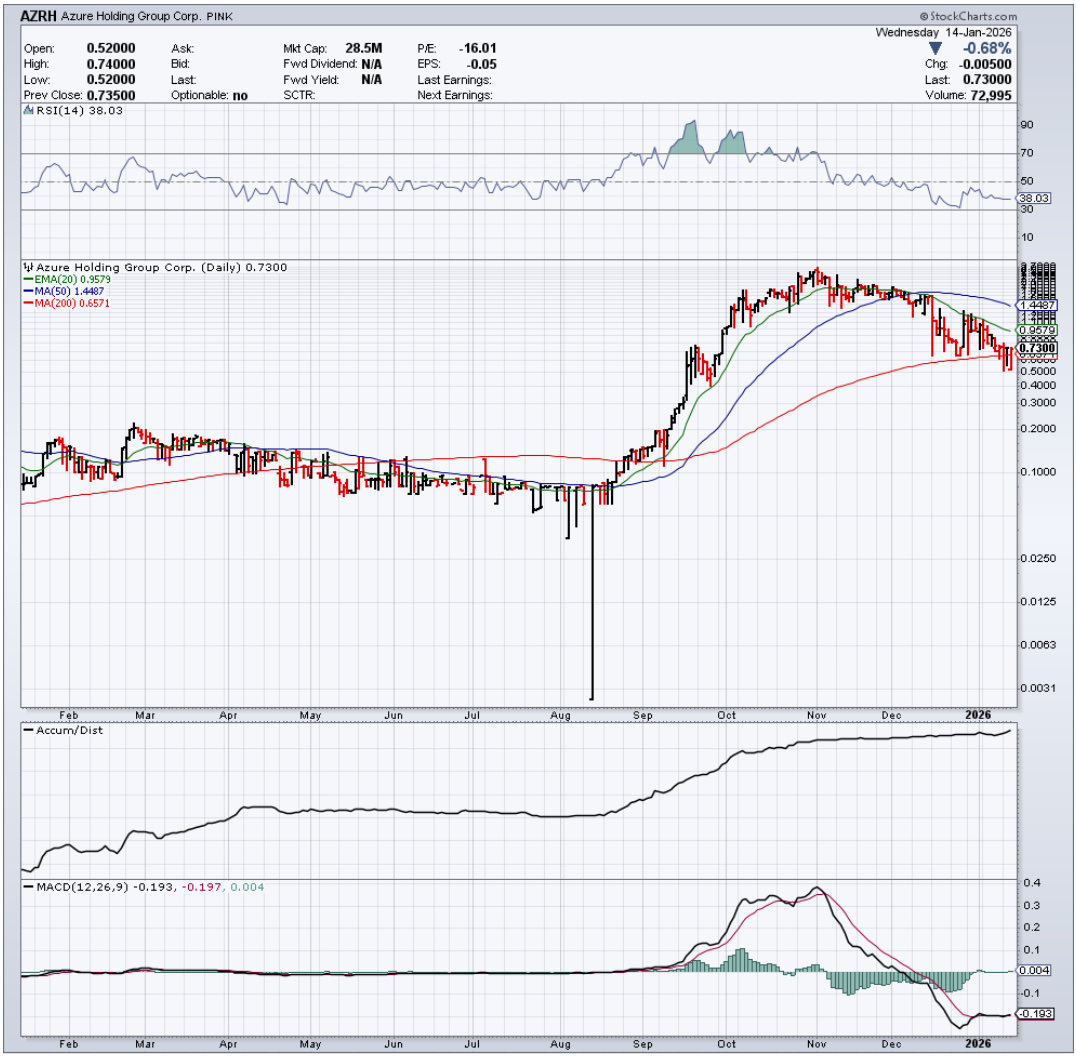1076x1057 pixels.
Task: Click the P/E value -16.01
Action: click(477, 48)
